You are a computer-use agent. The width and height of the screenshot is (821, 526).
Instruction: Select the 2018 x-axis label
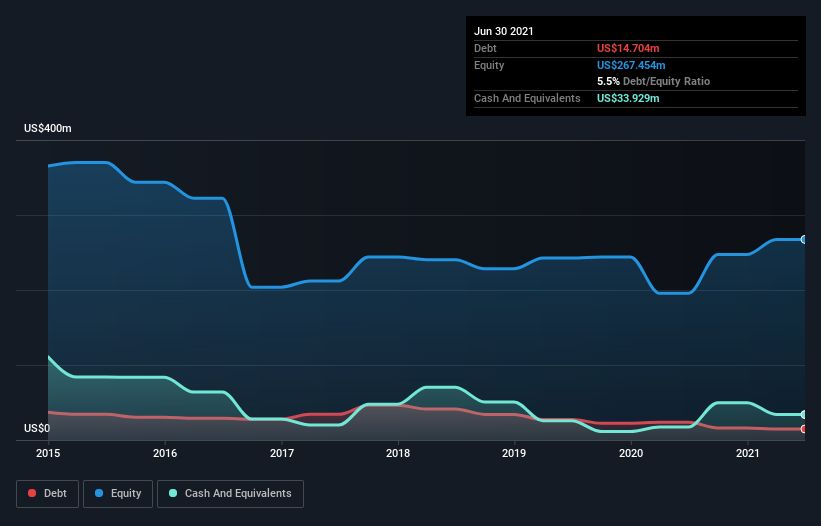point(398,453)
